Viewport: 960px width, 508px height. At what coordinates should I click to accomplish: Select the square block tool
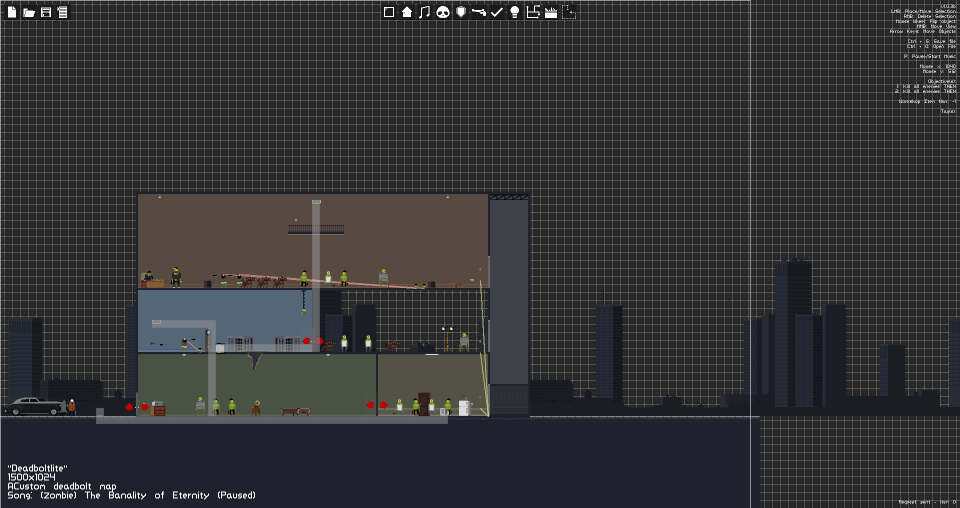tap(389, 12)
